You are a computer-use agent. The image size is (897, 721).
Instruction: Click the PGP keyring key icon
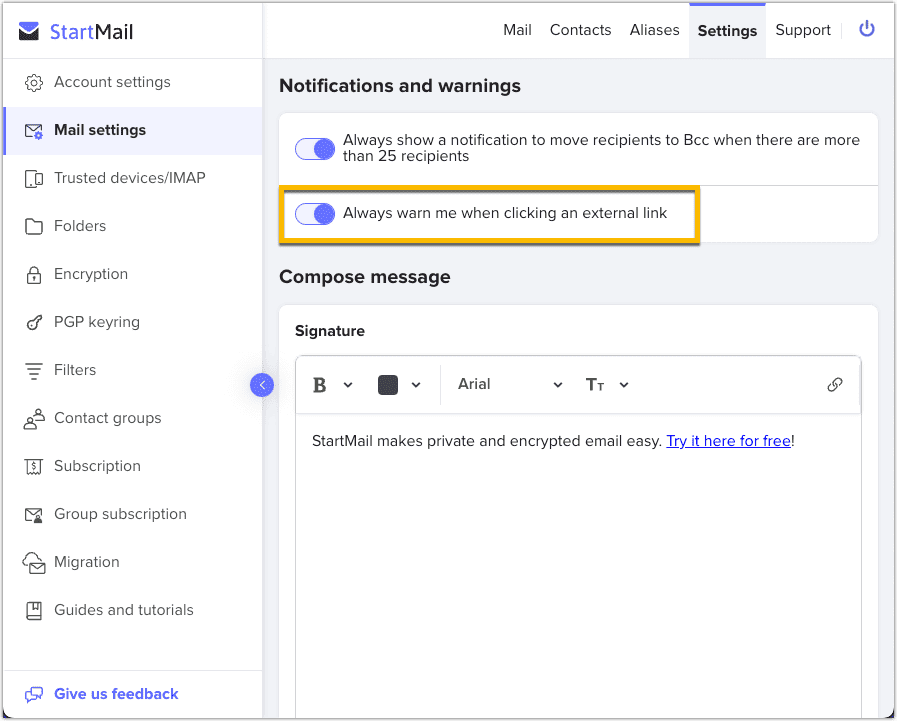pos(34,322)
